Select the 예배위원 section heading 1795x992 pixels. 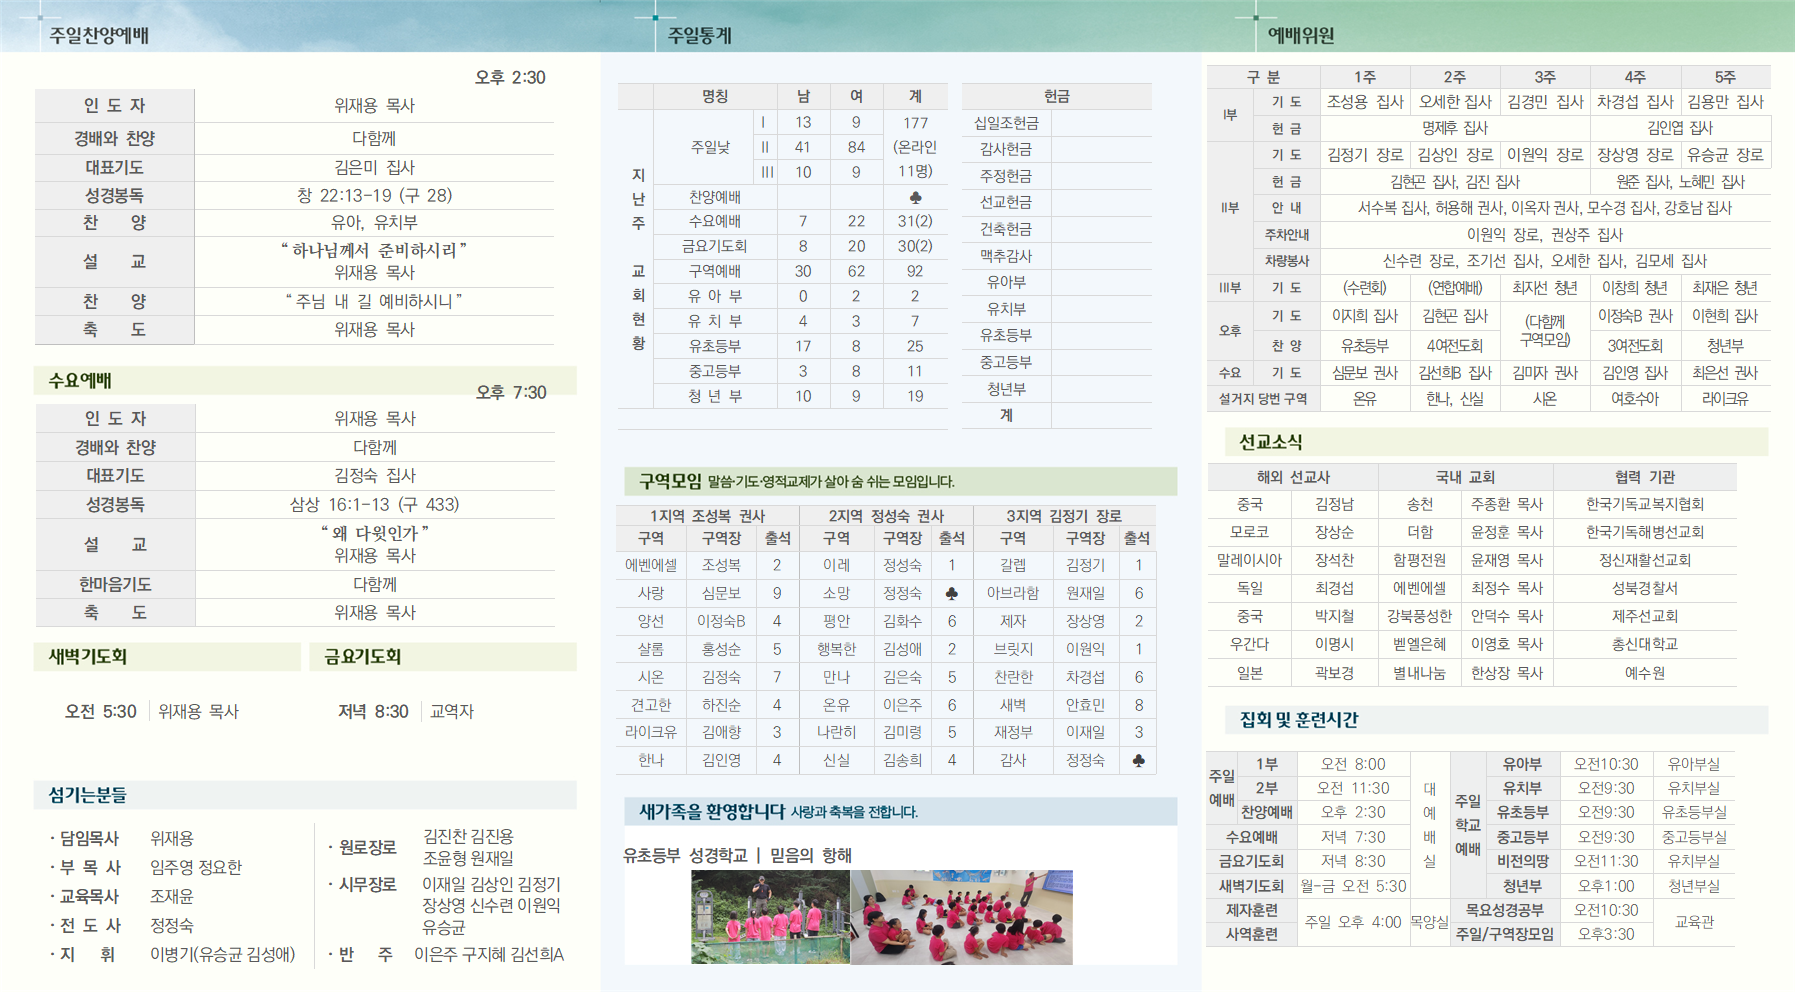point(1301,35)
